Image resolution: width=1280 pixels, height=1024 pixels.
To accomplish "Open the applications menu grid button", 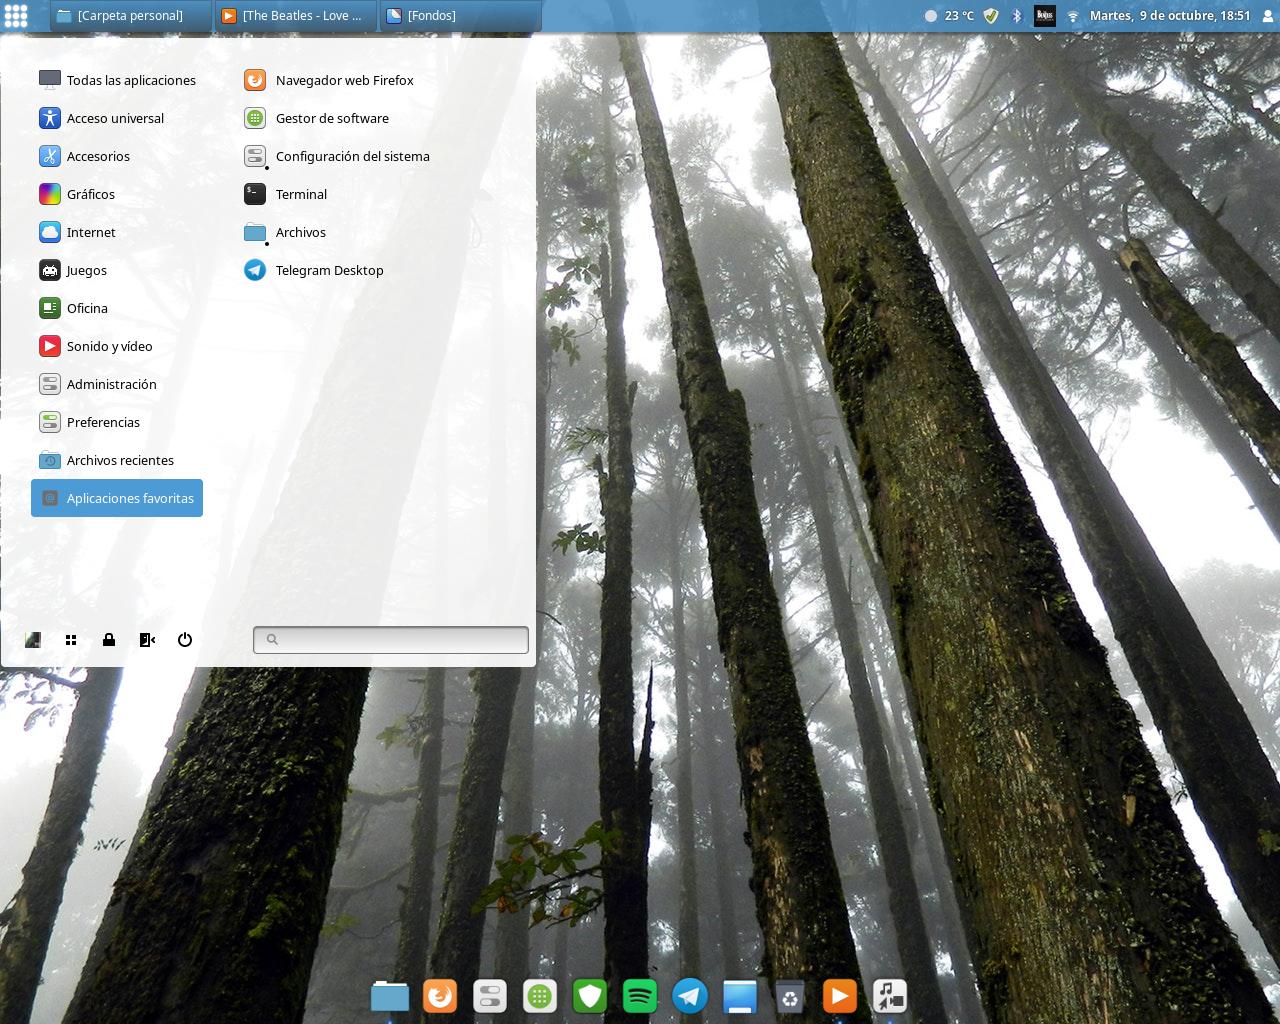I will [x=16, y=16].
